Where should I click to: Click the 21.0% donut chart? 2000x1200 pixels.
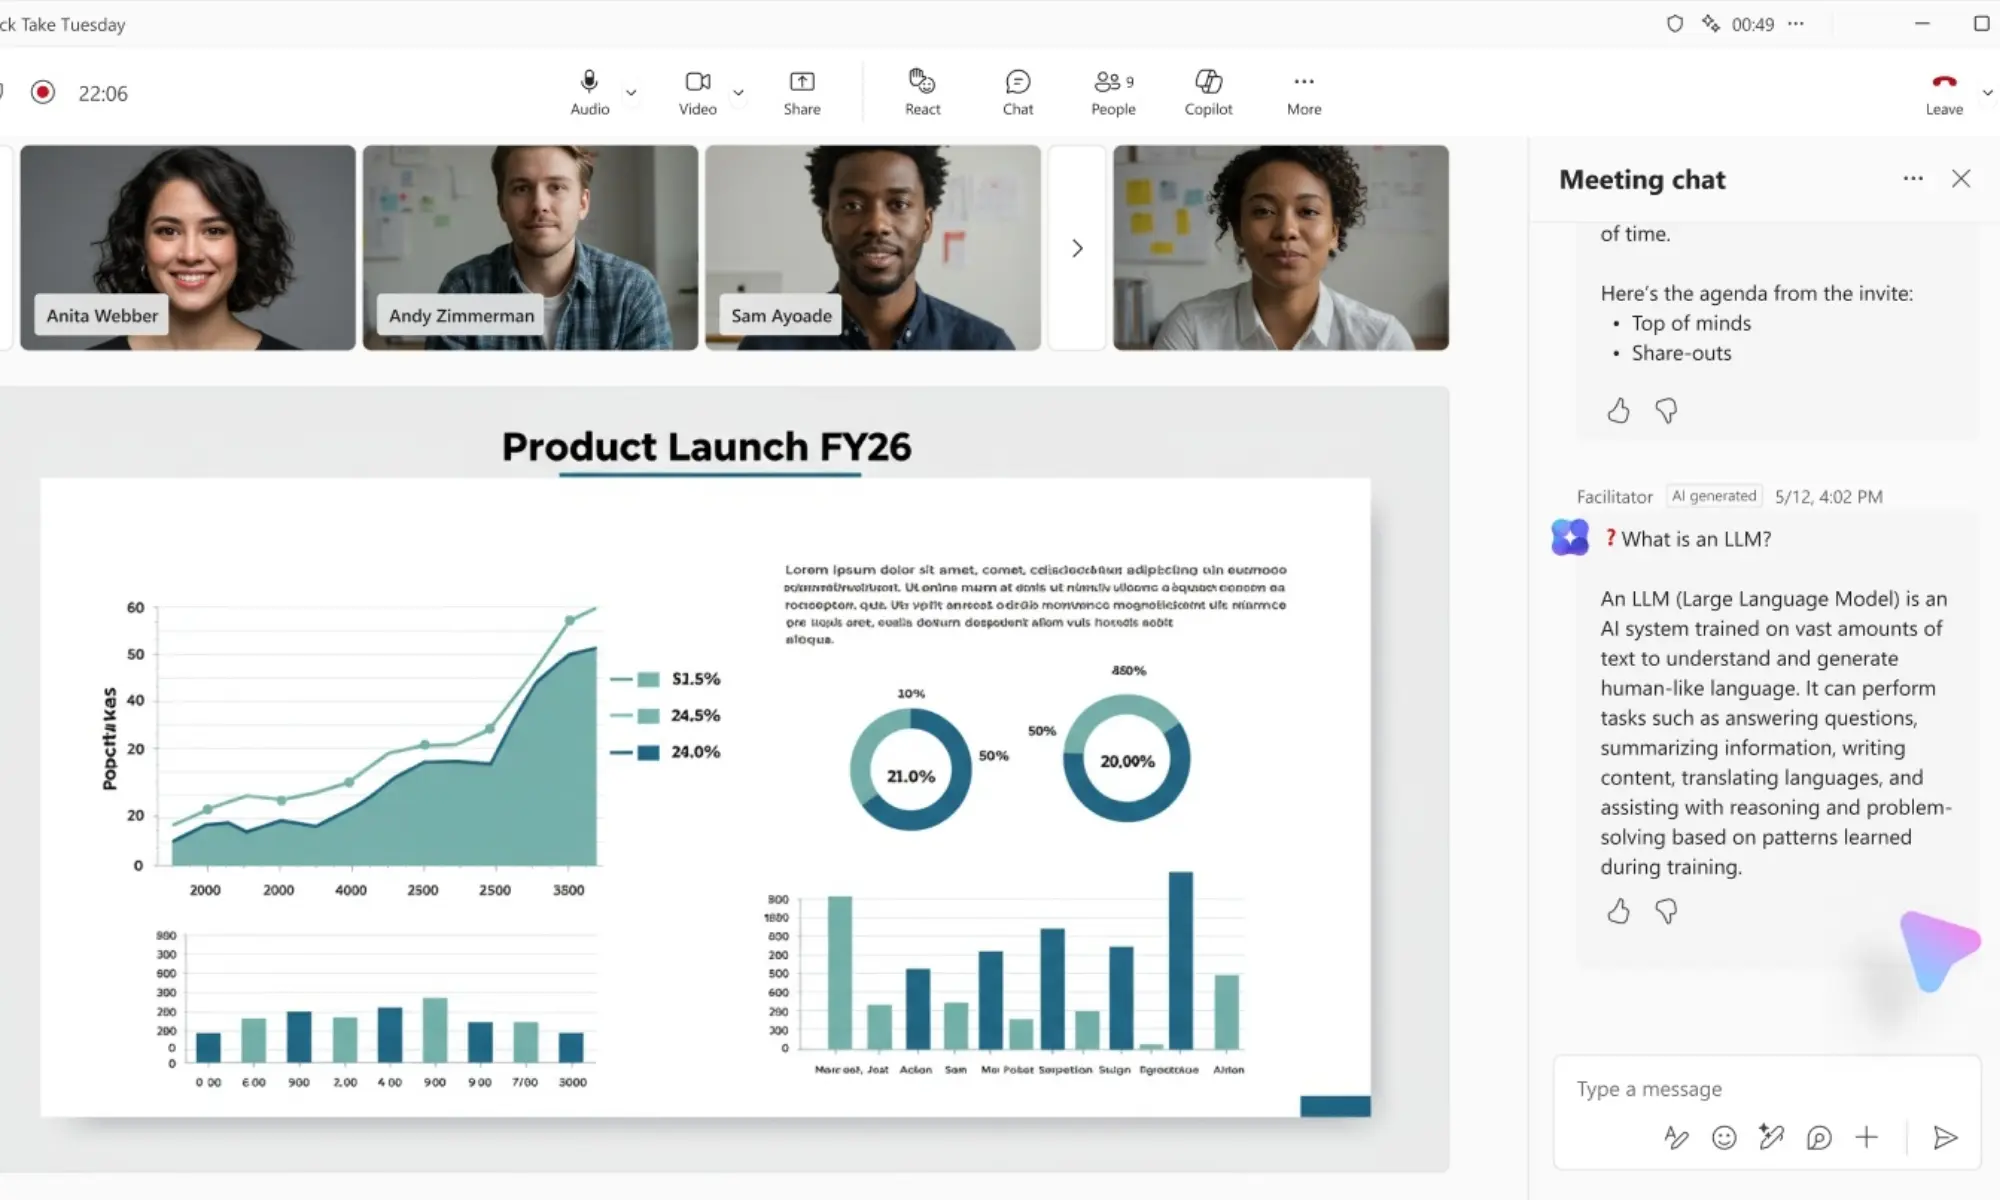click(910, 769)
